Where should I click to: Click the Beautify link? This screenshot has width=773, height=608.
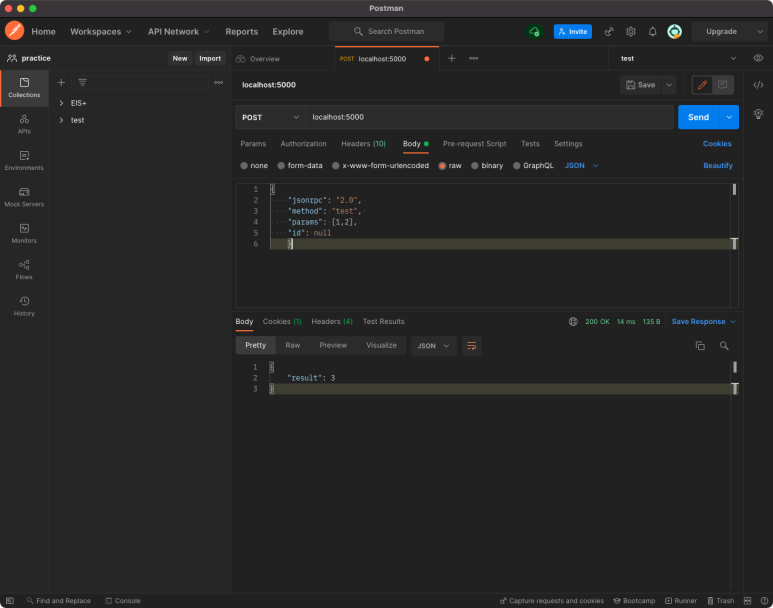coord(718,166)
